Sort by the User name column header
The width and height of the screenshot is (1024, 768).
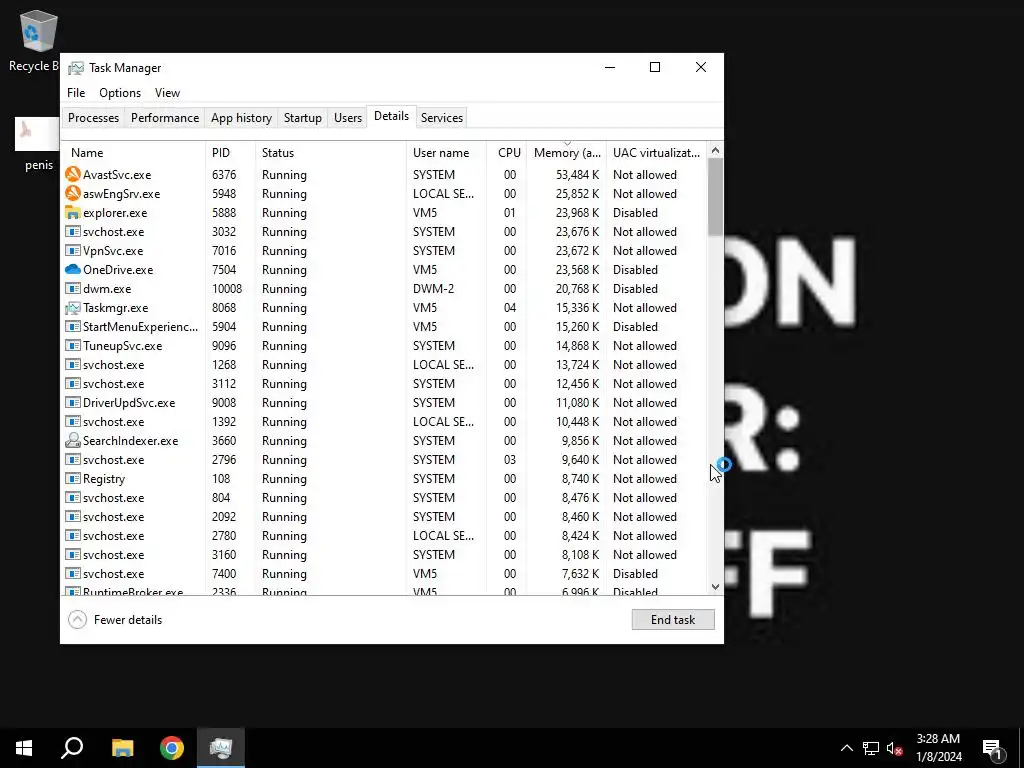446,153
